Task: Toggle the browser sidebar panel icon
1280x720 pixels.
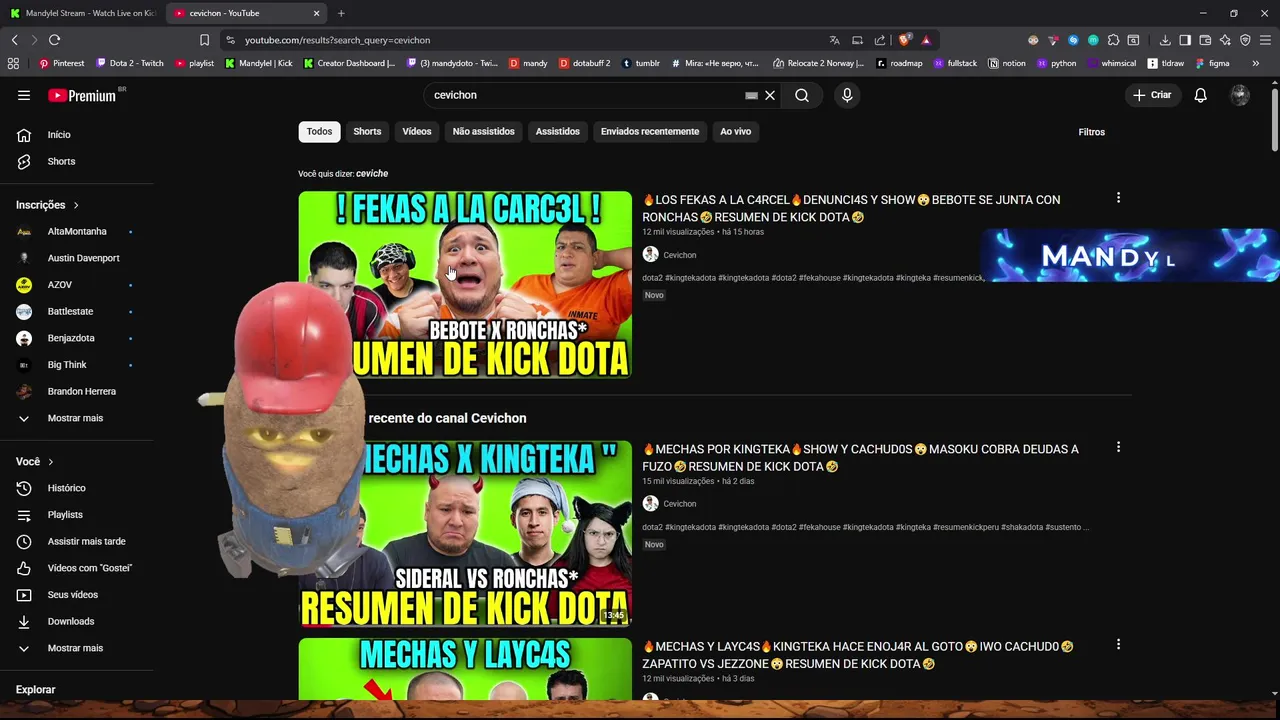Action: point(1185,40)
